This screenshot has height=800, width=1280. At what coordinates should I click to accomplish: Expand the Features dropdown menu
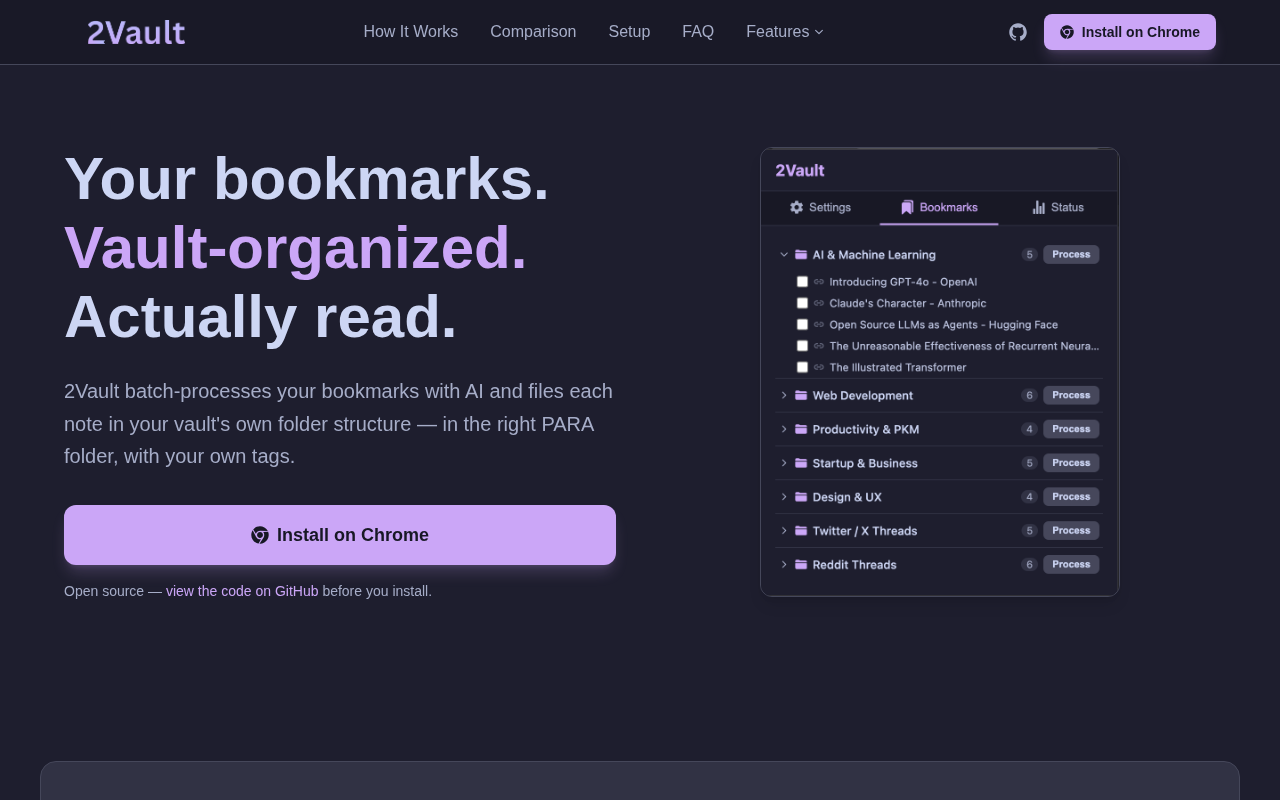(785, 32)
